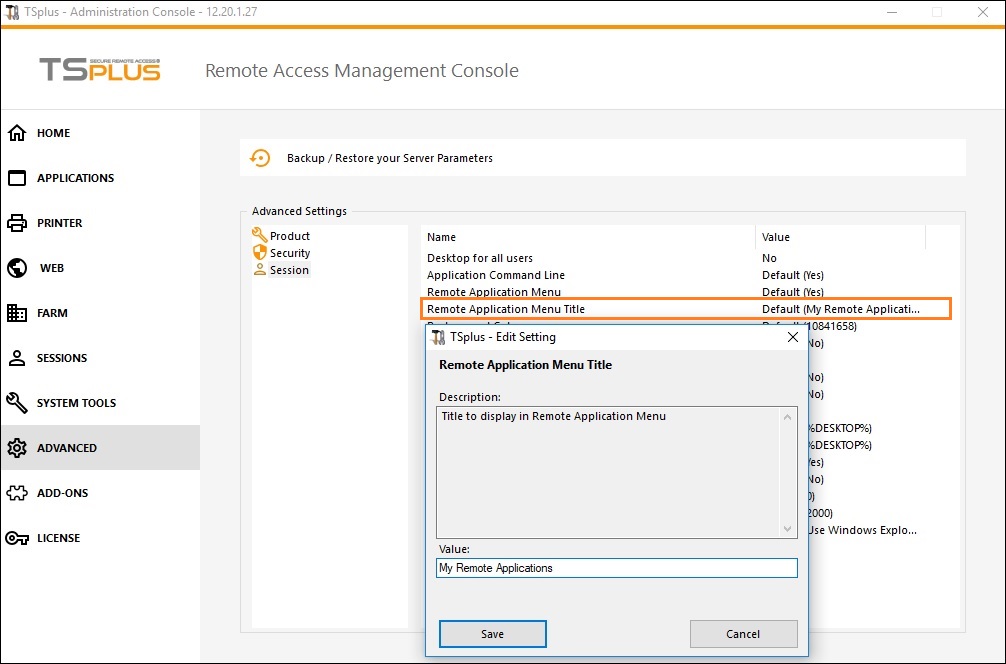Click the Farm building icon
The height and width of the screenshot is (664, 1006).
click(17, 313)
